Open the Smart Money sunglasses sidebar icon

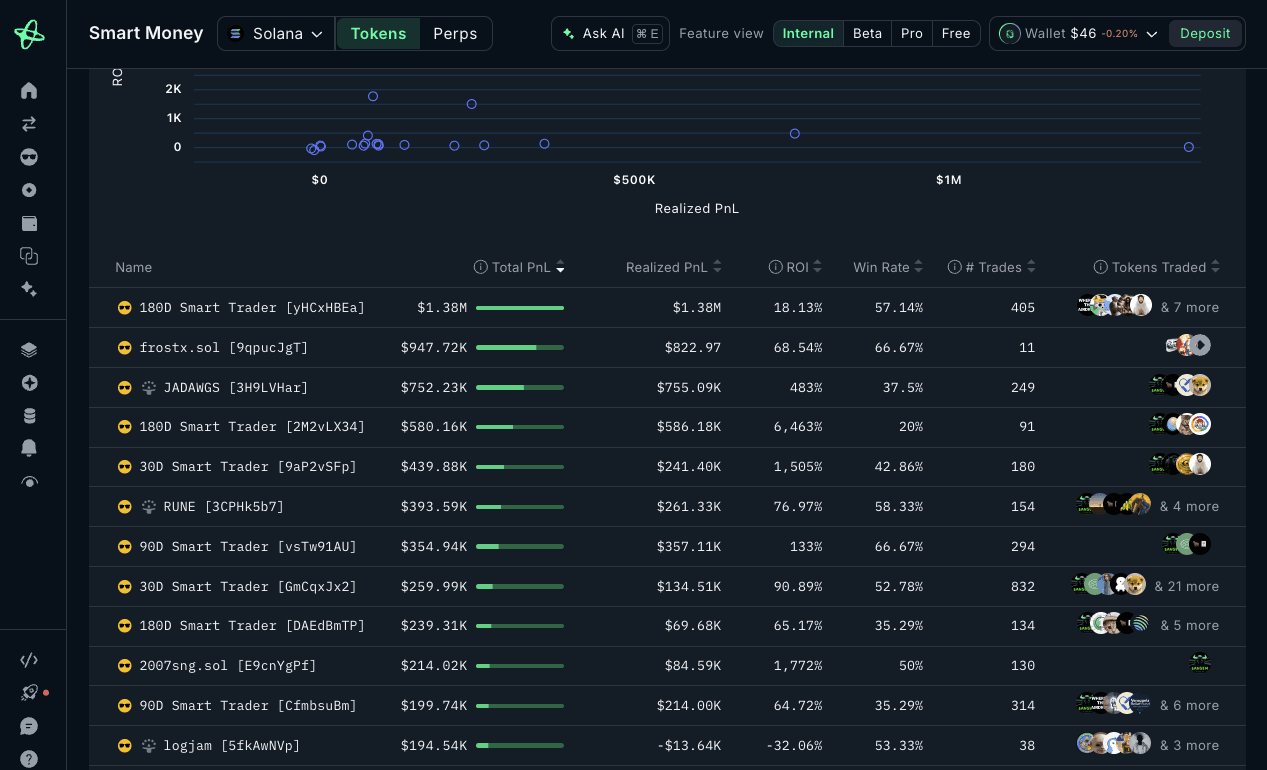coord(29,157)
